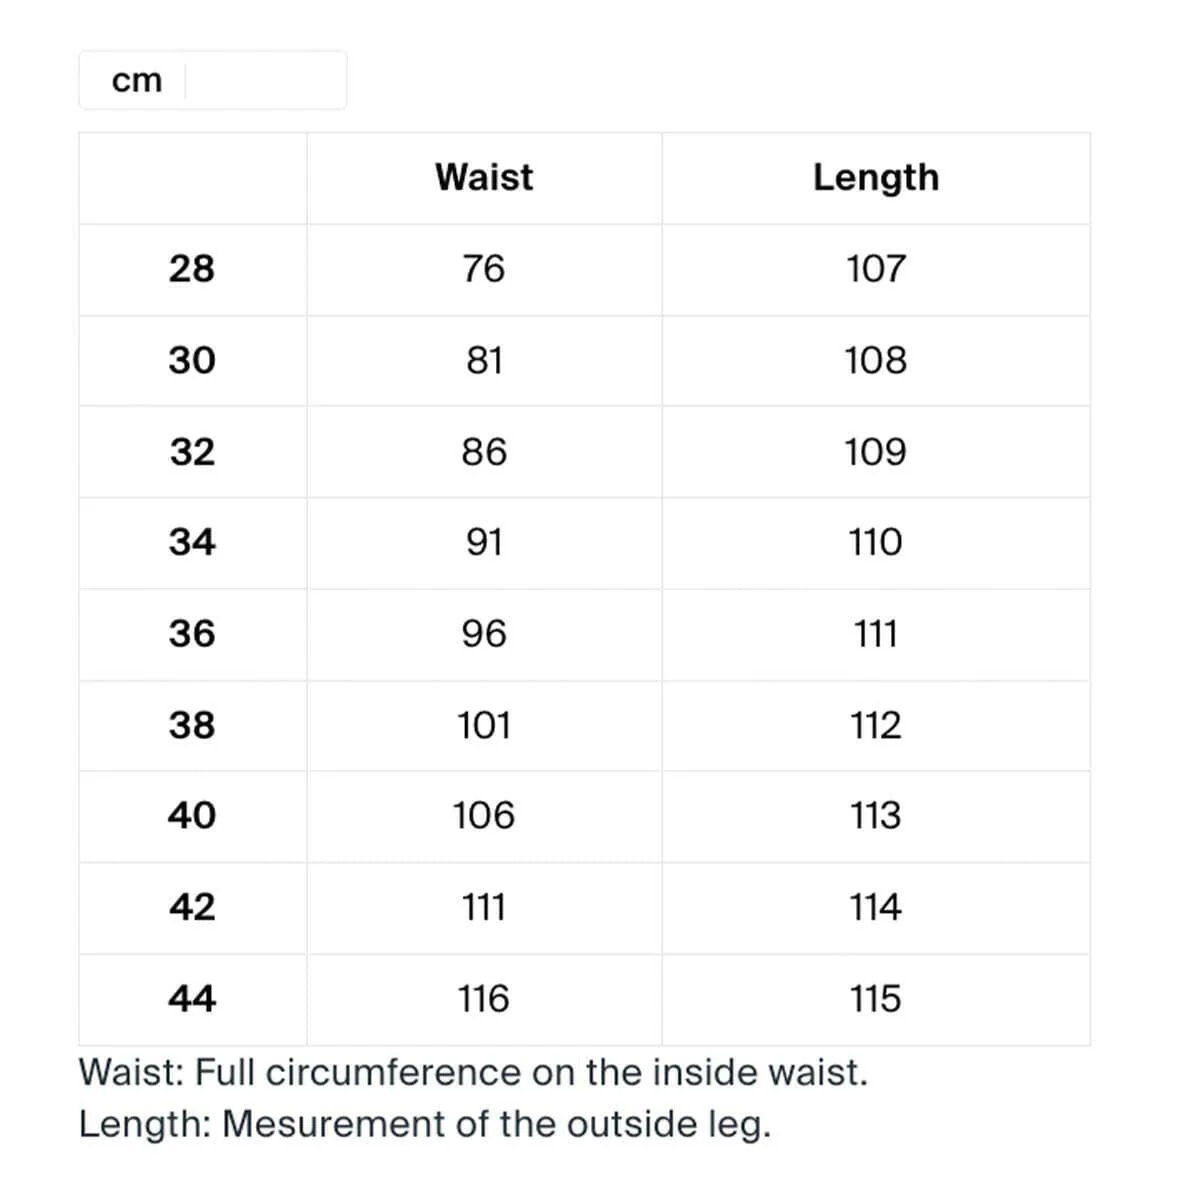Select the size 42 row label
The height and width of the screenshot is (1200, 1200).
(192, 907)
